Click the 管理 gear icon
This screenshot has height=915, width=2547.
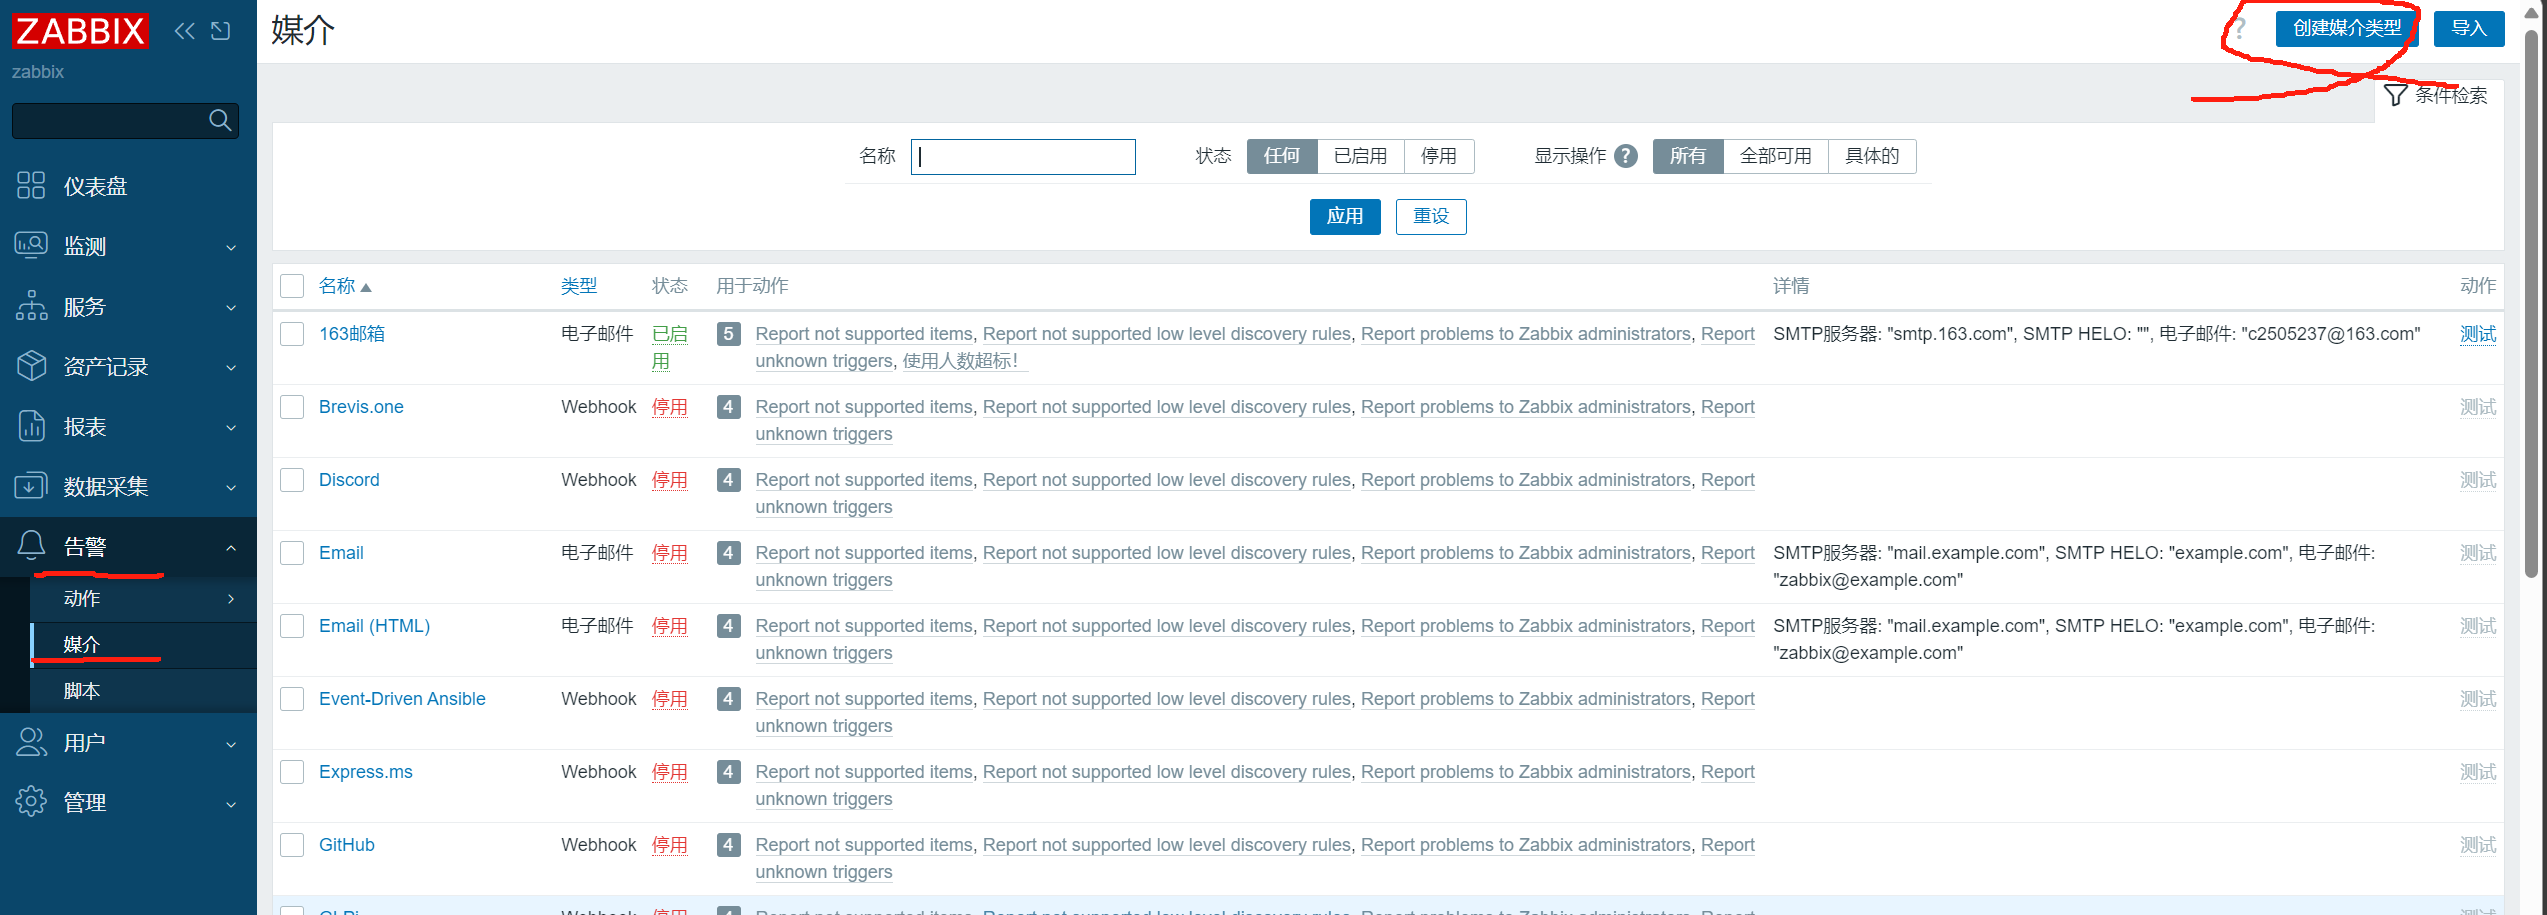(x=31, y=802)
